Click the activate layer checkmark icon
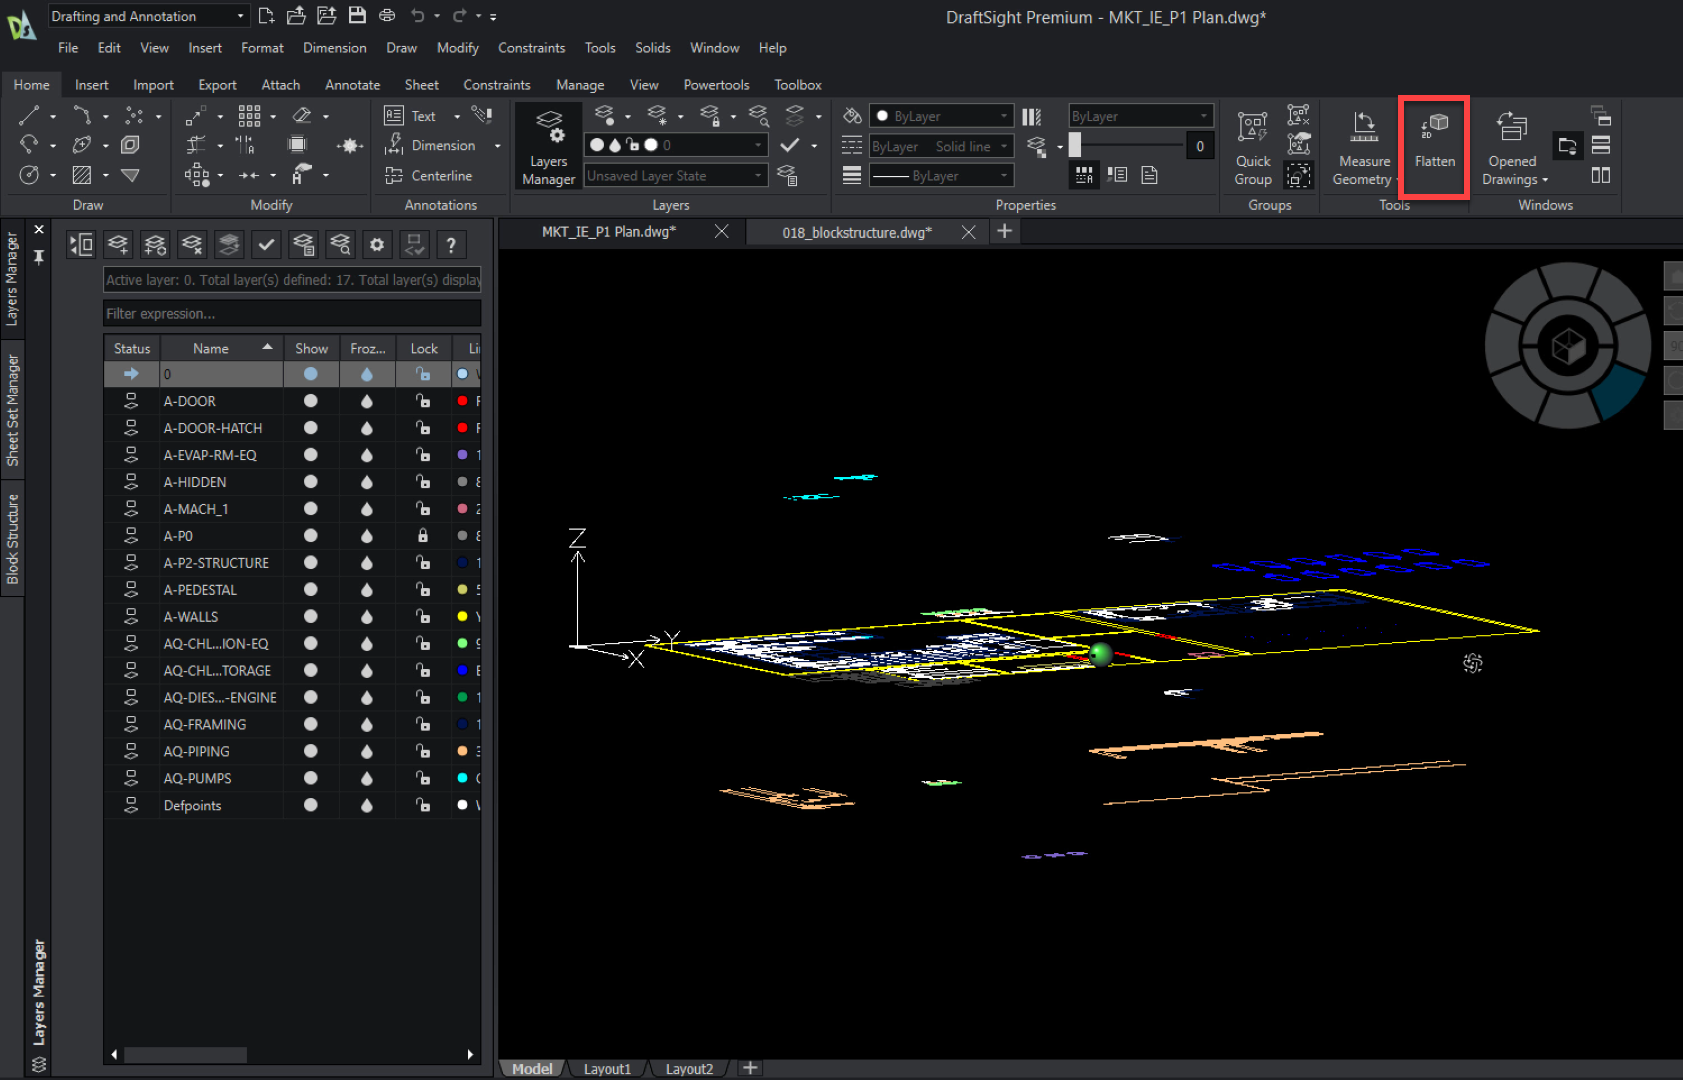The image size is (1683, 1080). (266, 244)
